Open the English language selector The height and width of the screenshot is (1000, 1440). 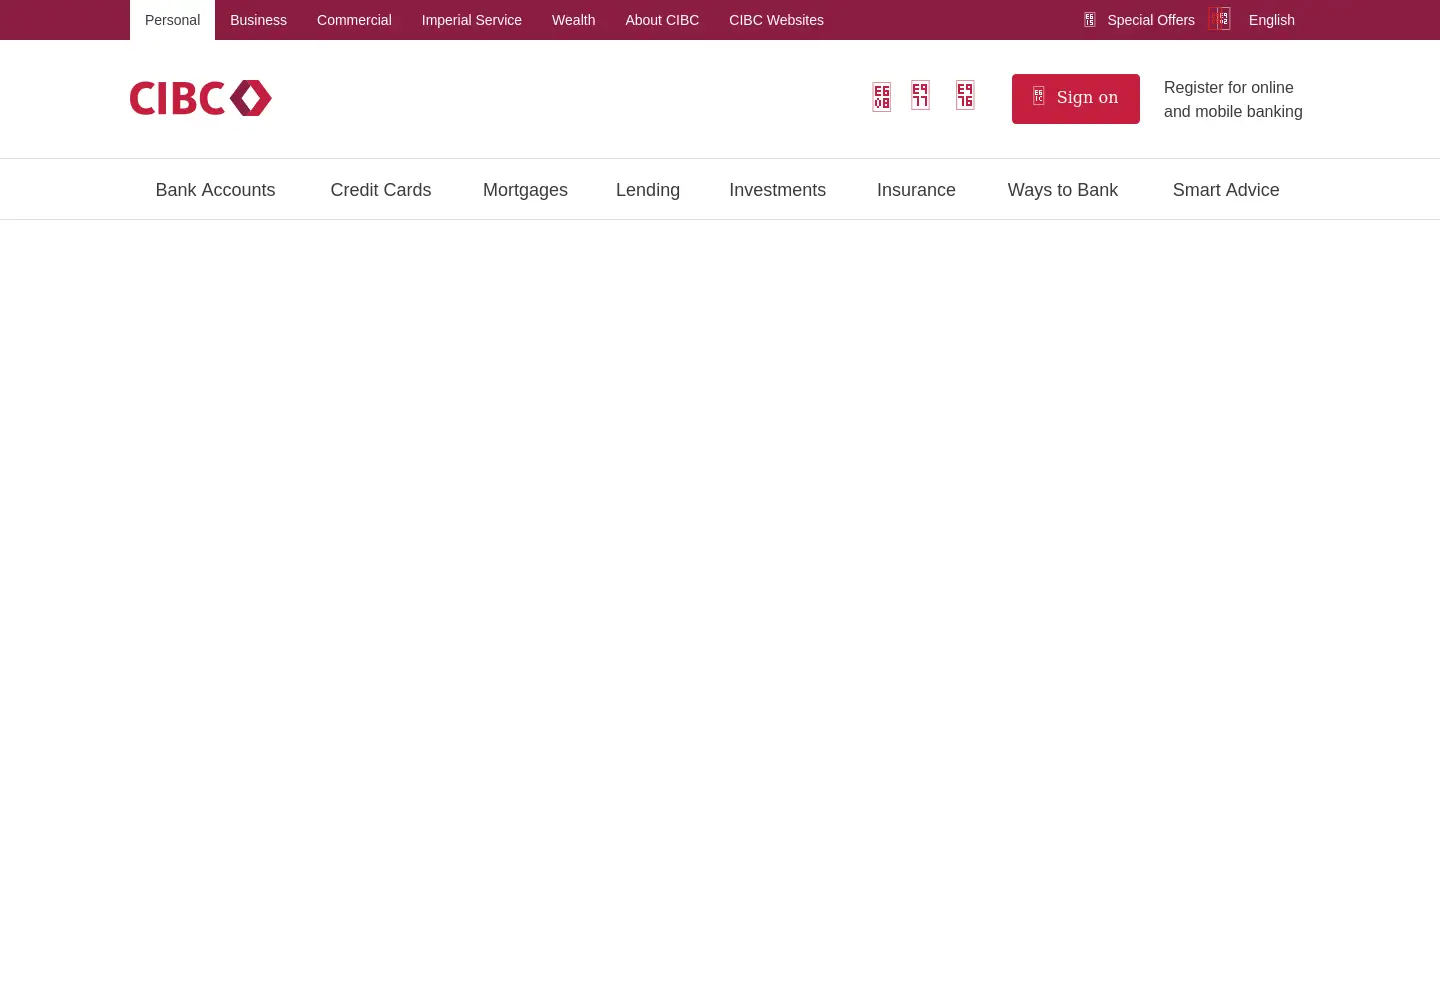coord(1272,20)
